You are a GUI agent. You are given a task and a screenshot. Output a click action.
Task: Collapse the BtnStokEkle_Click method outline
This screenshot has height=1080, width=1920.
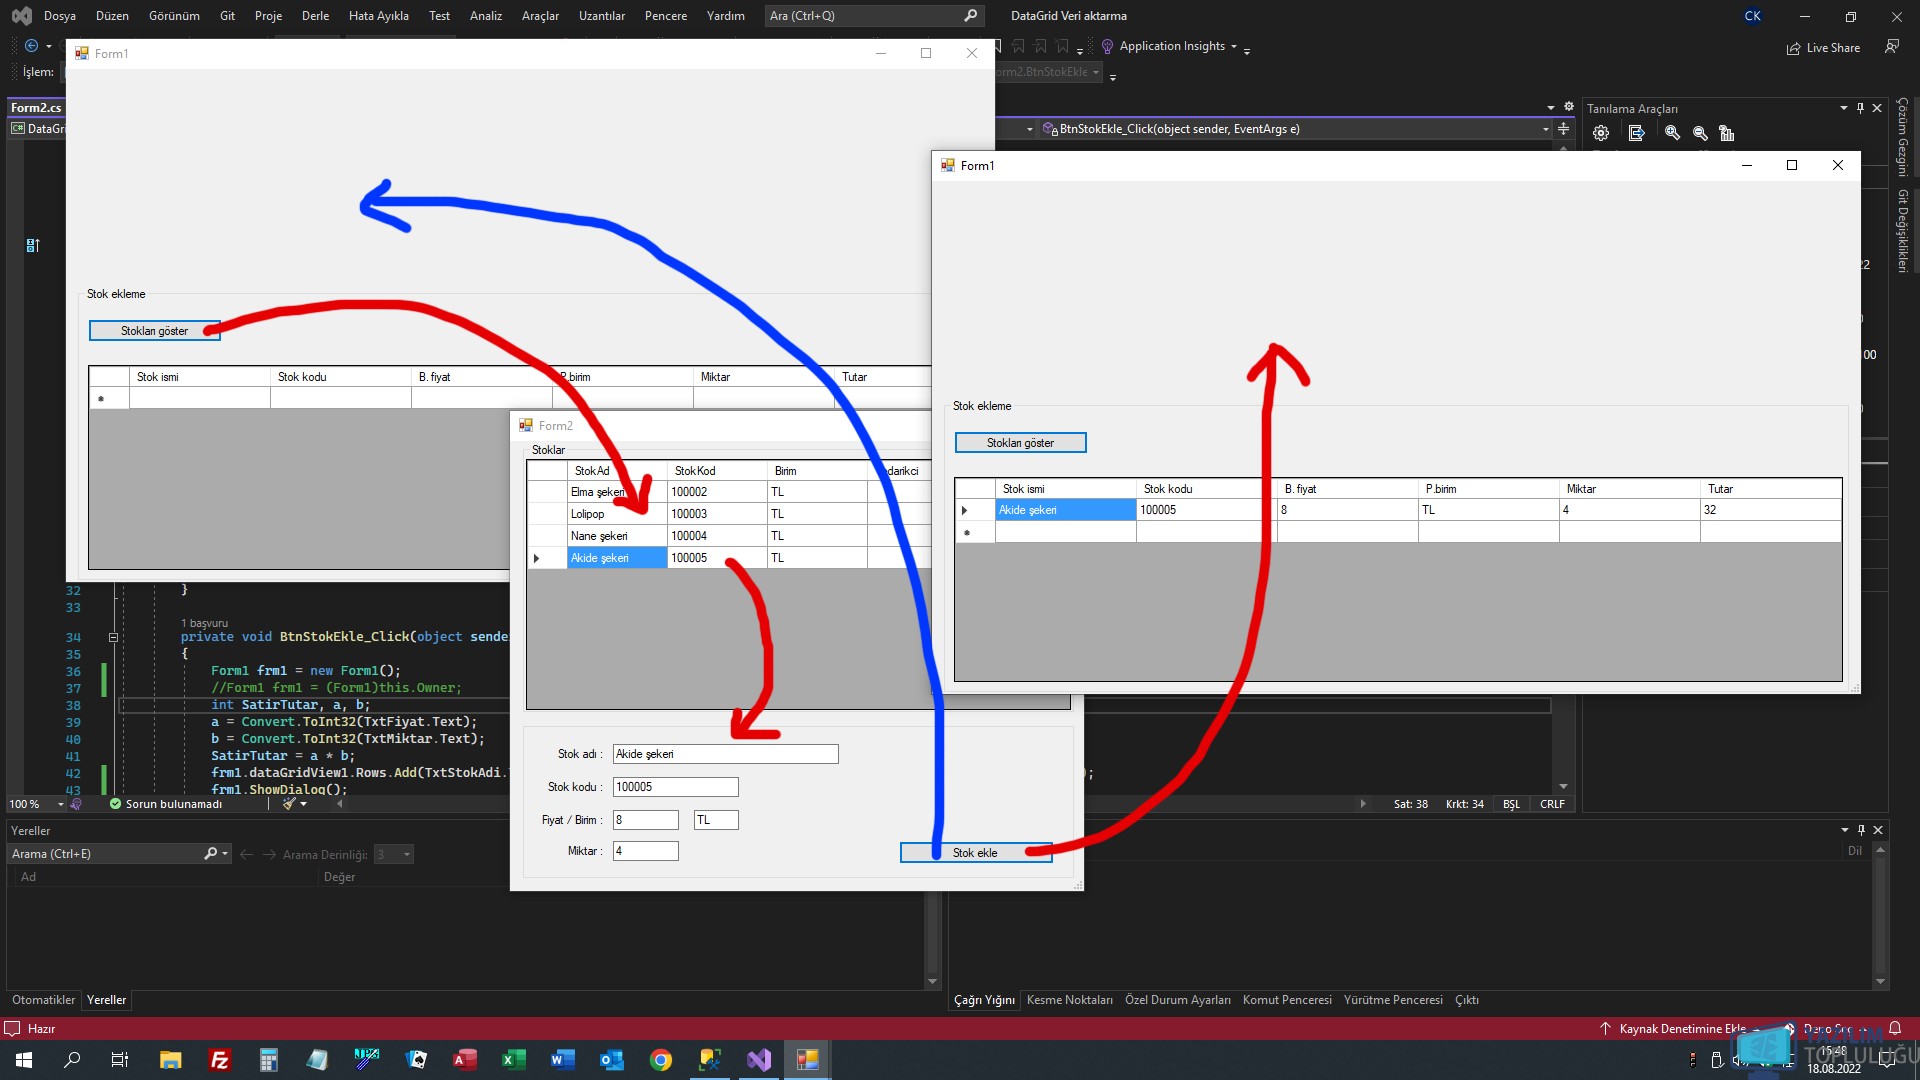pyautogui.click(x=113, y=637)
